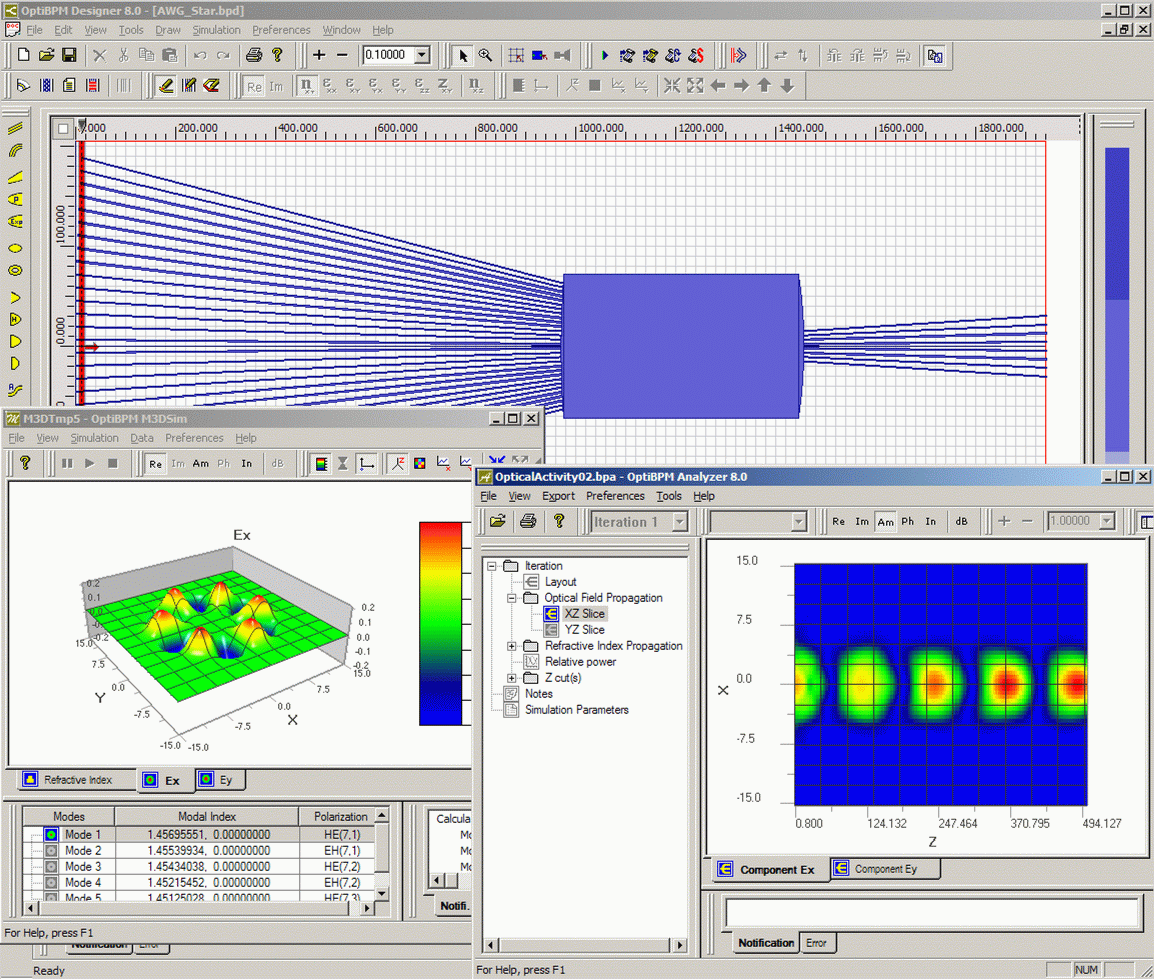Enable the dB scale in Analyzer toolbar
This screenshot has height=979, width=1154.
[x=961, y=522]
